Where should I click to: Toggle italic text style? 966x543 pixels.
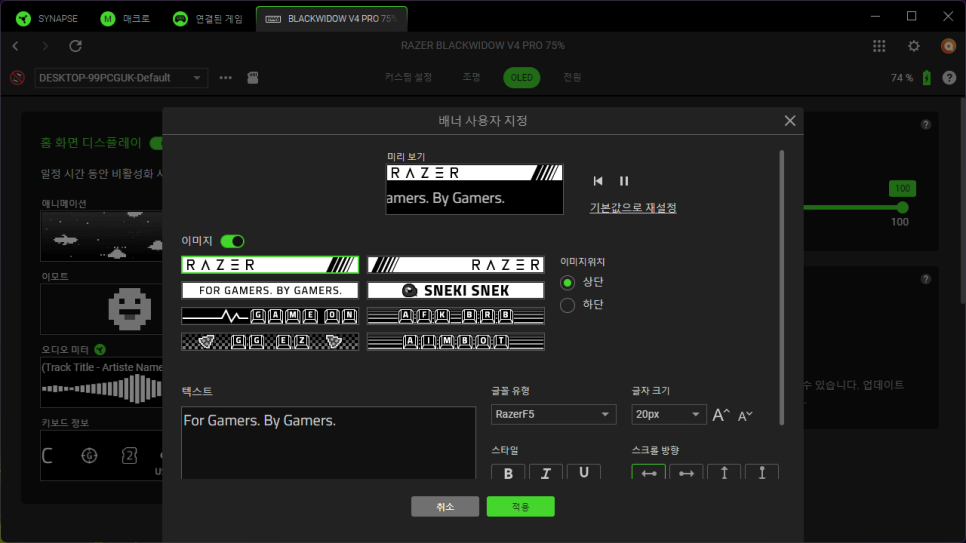coord(546,473)
